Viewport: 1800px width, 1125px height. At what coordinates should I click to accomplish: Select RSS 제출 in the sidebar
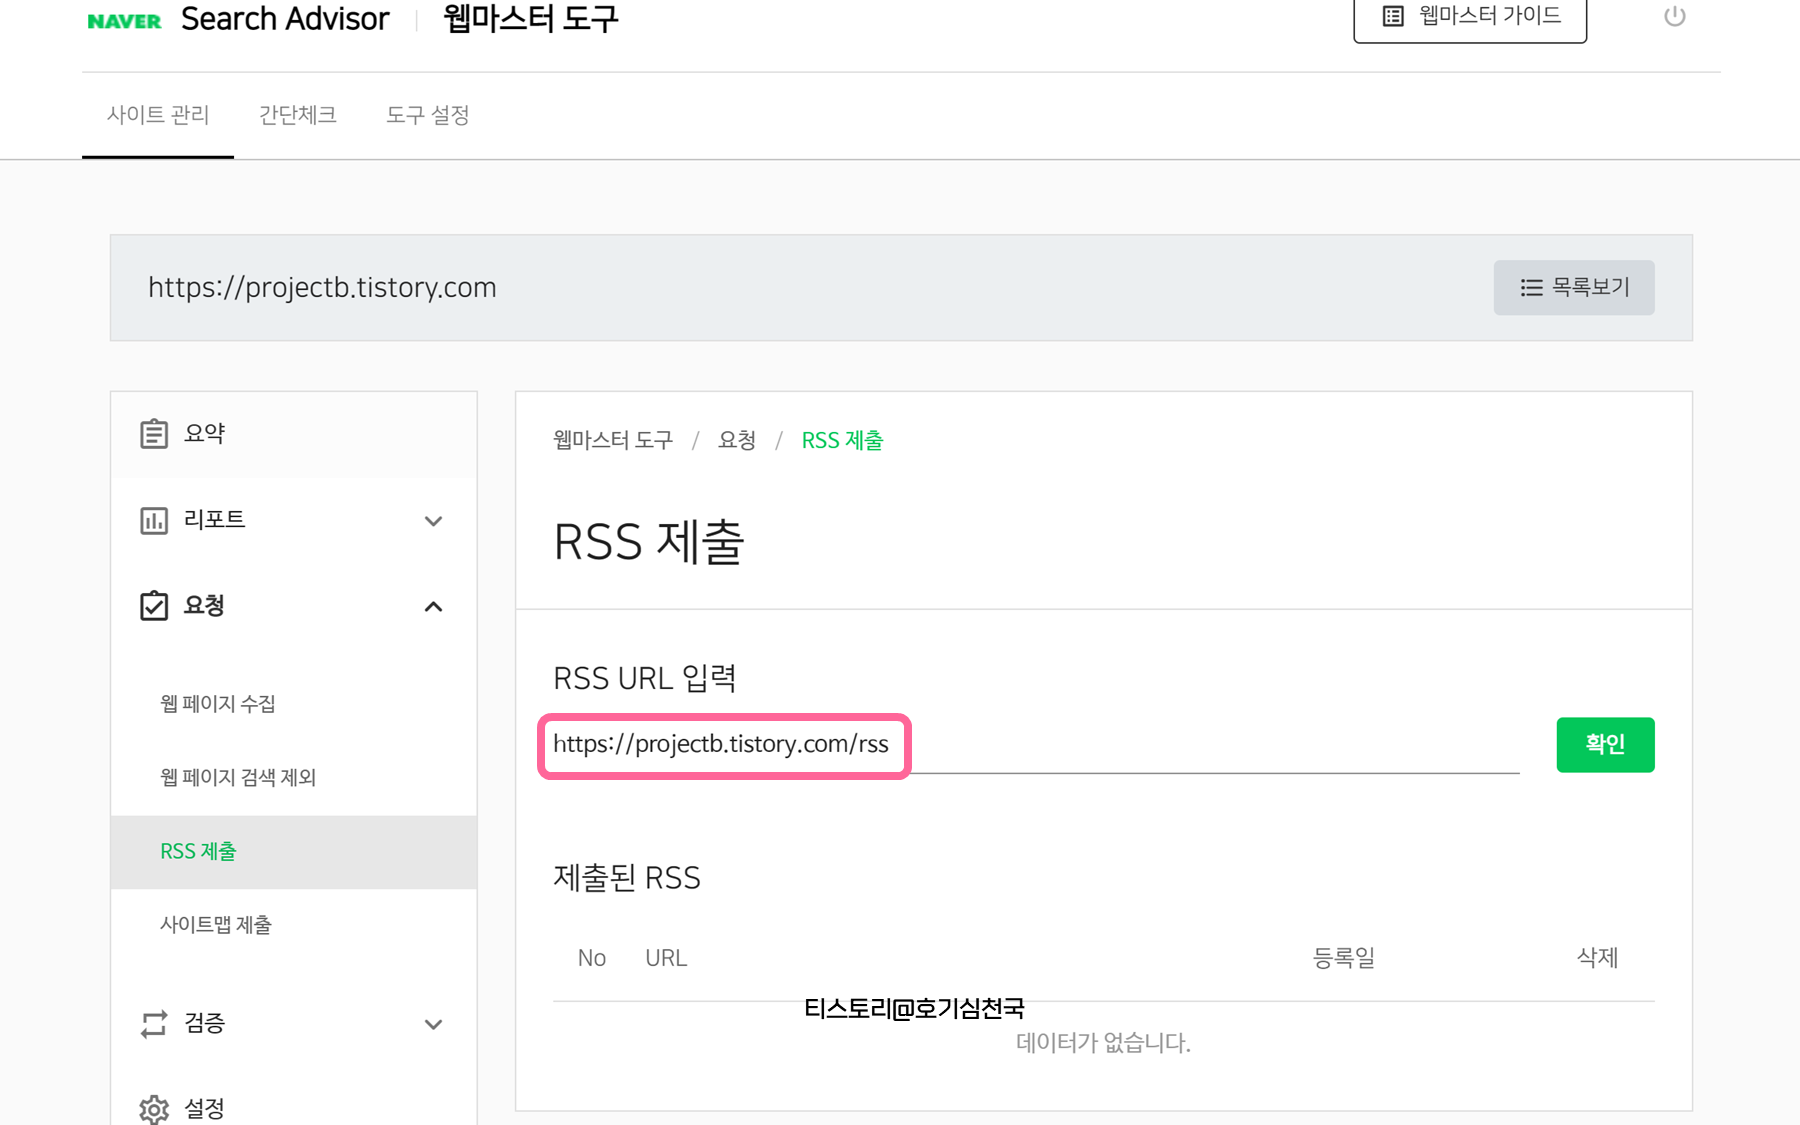(x=293, y=852)
